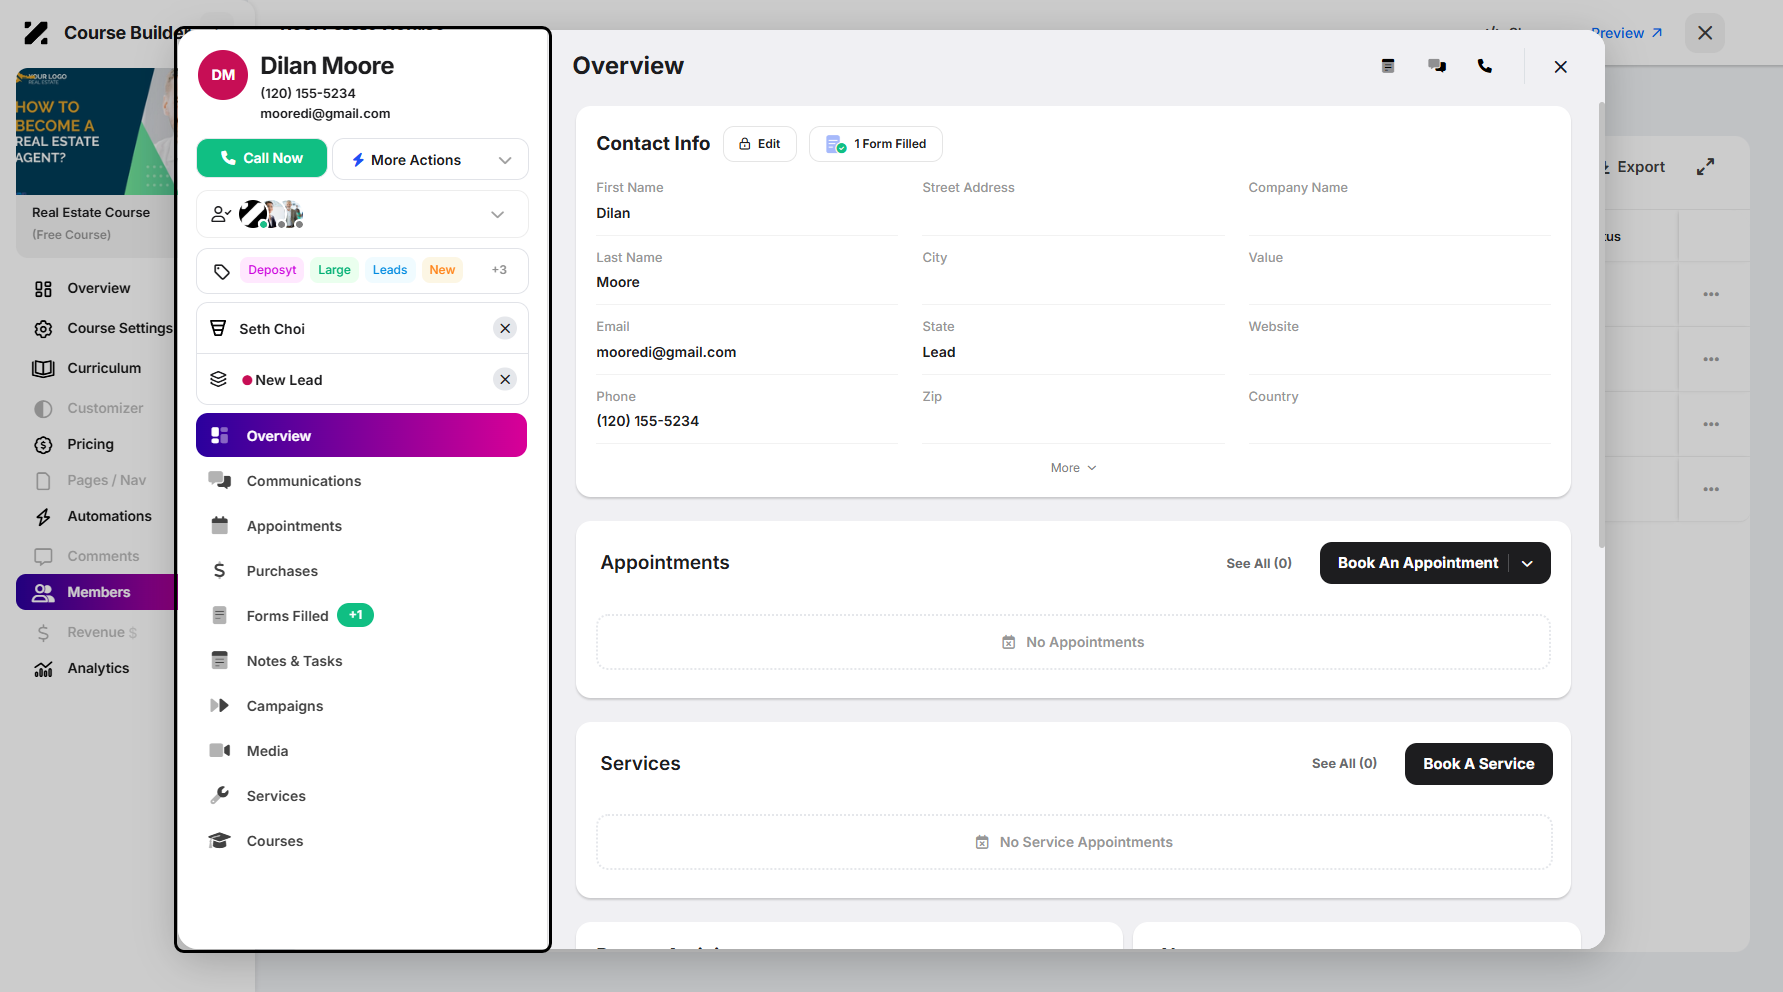Click the Large tag
1783x992 pixels.
click(x=334, y=270)
